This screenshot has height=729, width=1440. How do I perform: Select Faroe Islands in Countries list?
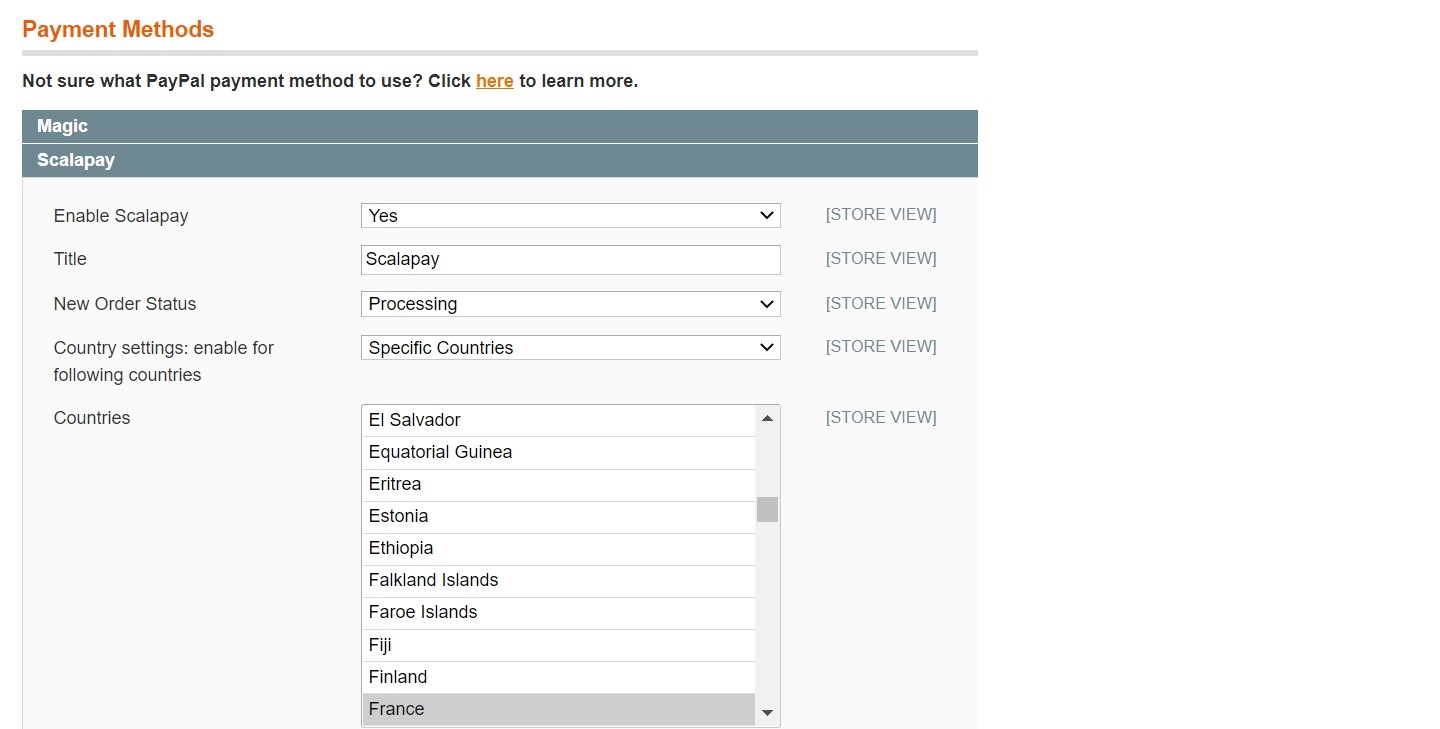tap(559, 612)
